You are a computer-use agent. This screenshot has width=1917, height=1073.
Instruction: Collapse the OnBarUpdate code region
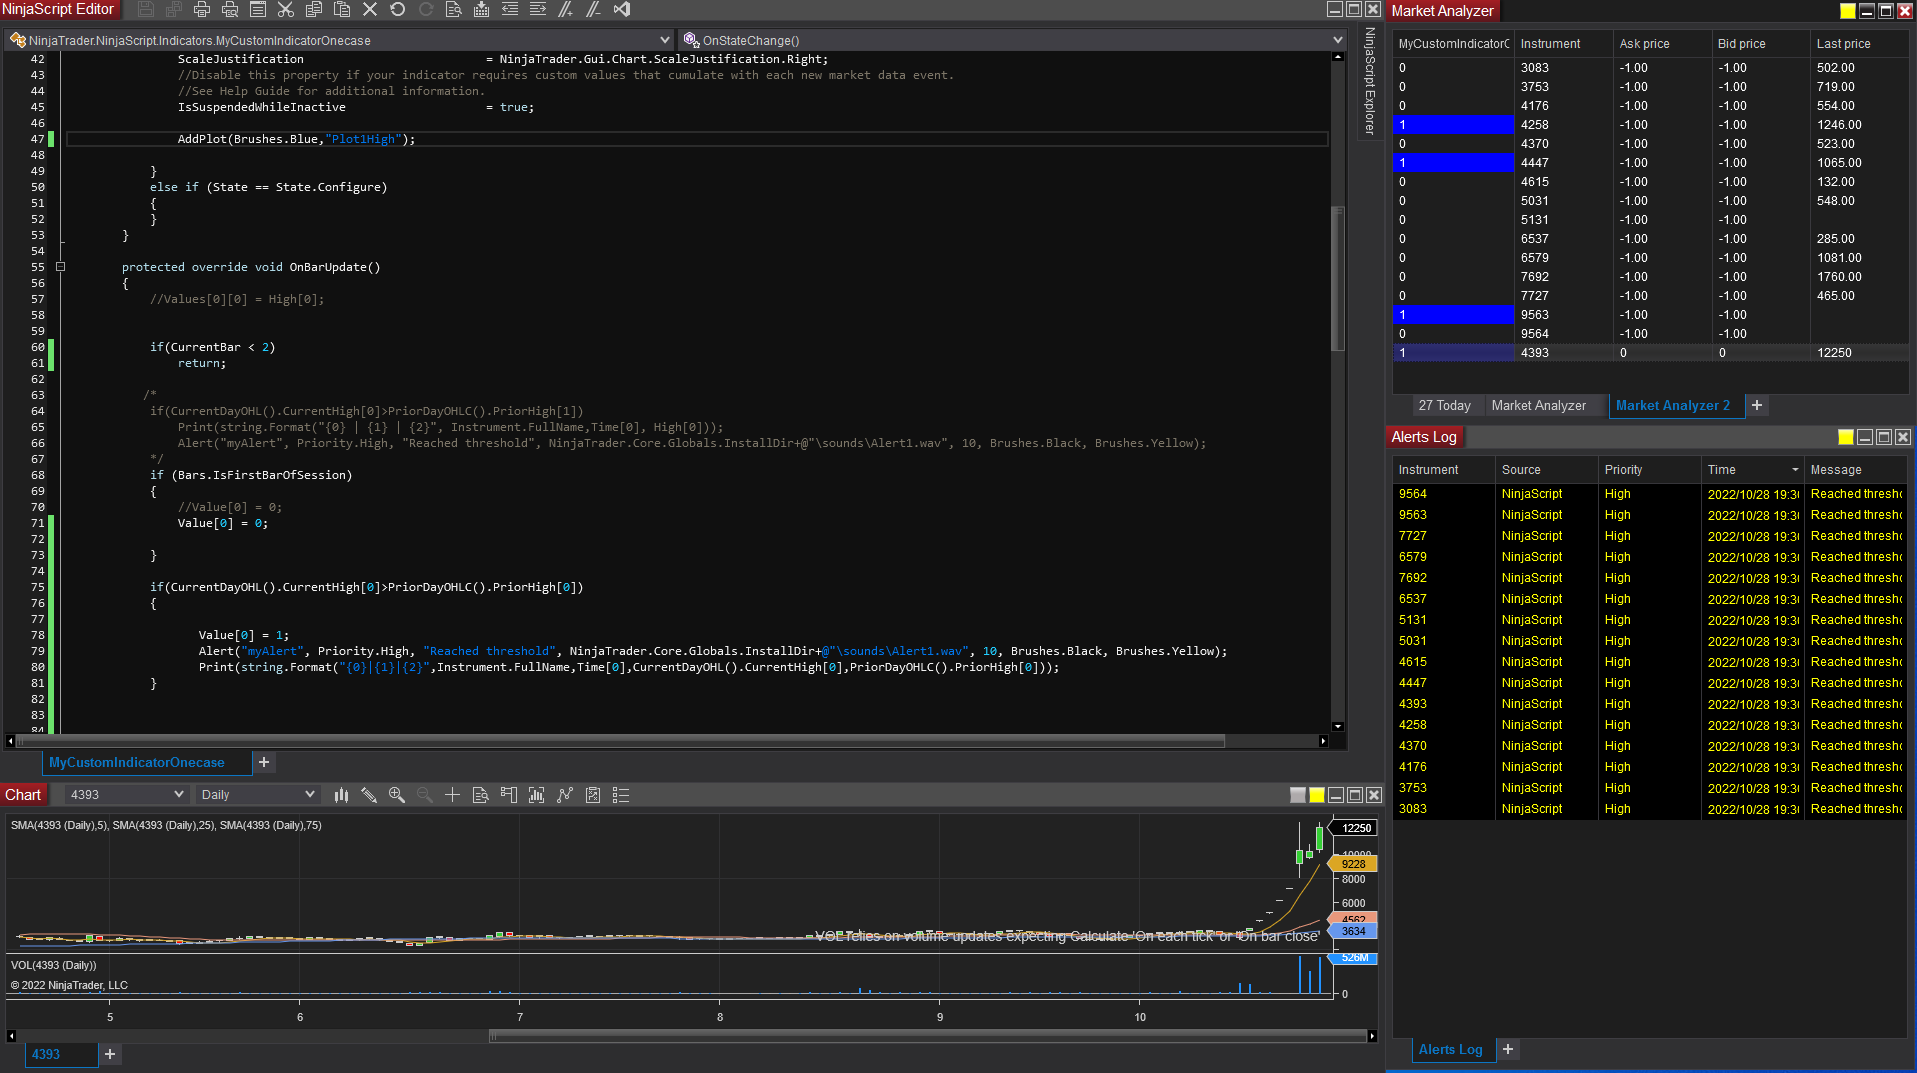coord(61,267)
